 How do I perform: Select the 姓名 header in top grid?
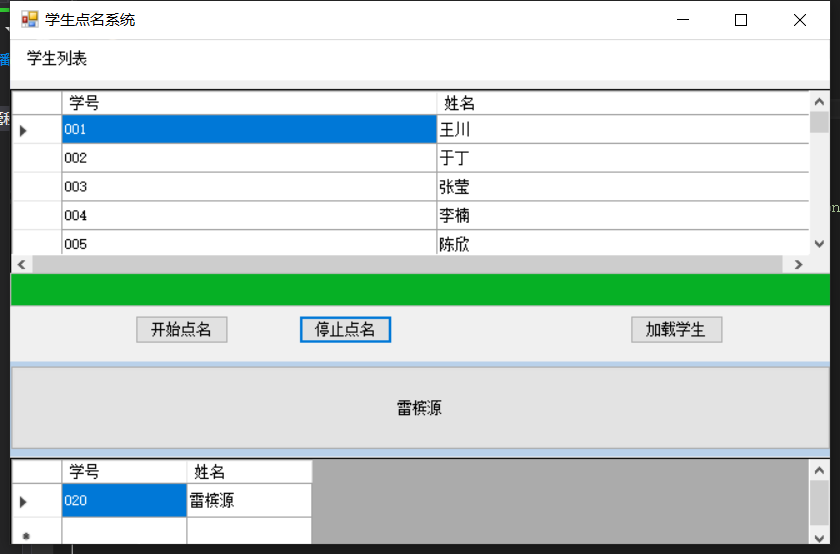click(x=622, y=103)
